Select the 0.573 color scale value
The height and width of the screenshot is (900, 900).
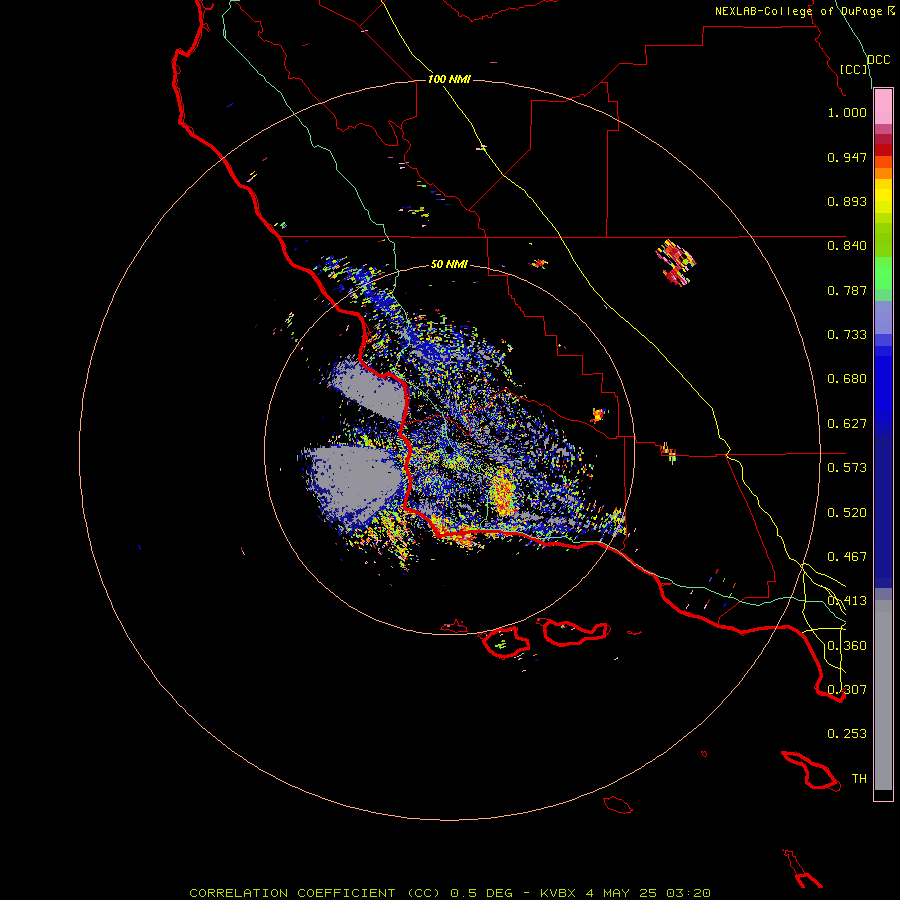click(847, 468)
